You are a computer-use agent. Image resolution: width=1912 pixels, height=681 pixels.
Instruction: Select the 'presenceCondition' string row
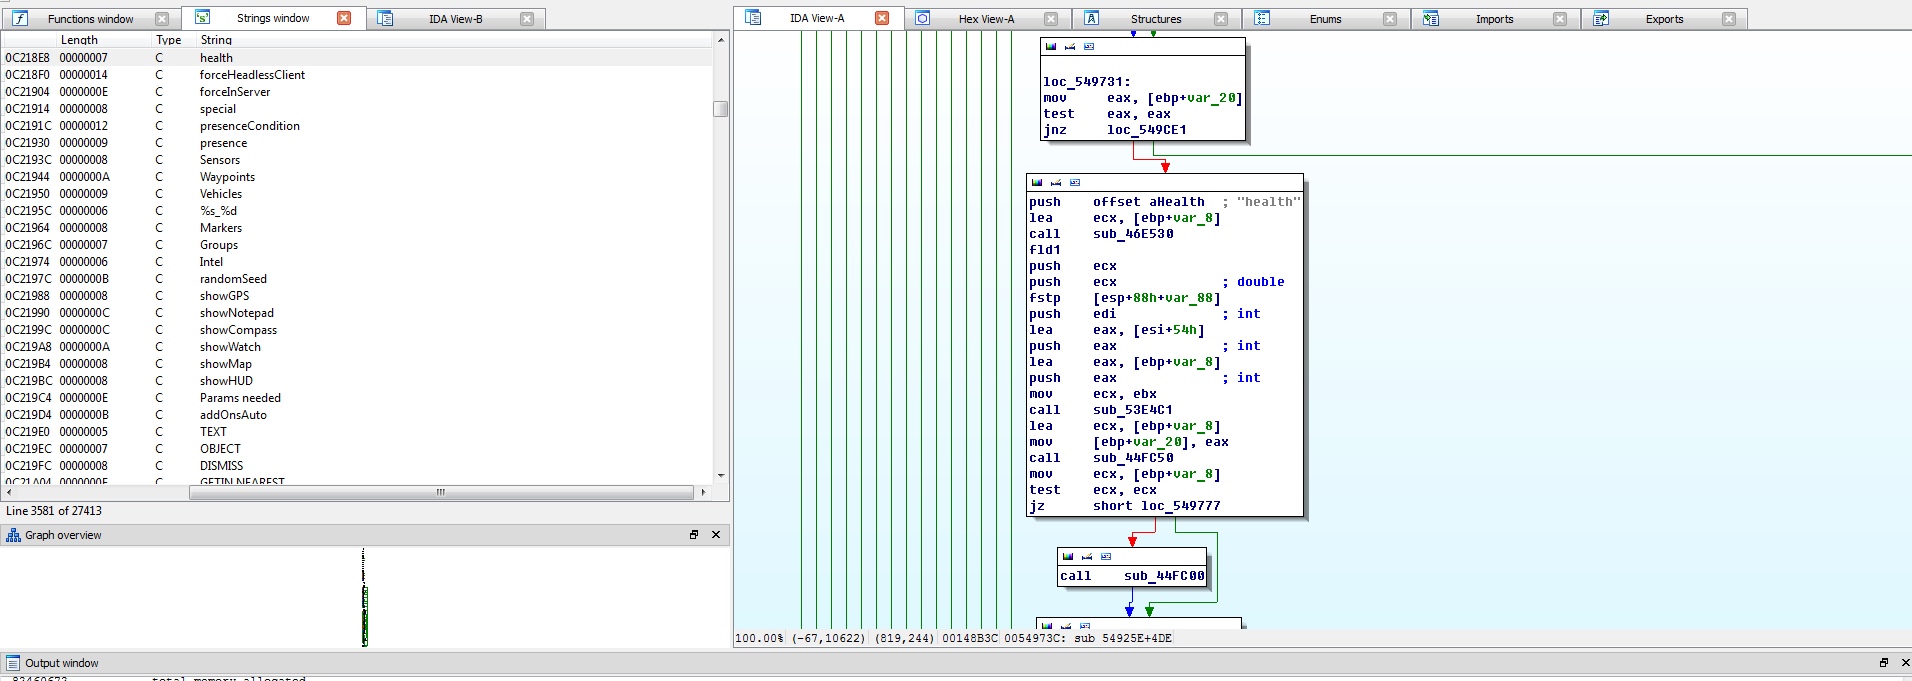pyautogui.click(x=357, y=126)
